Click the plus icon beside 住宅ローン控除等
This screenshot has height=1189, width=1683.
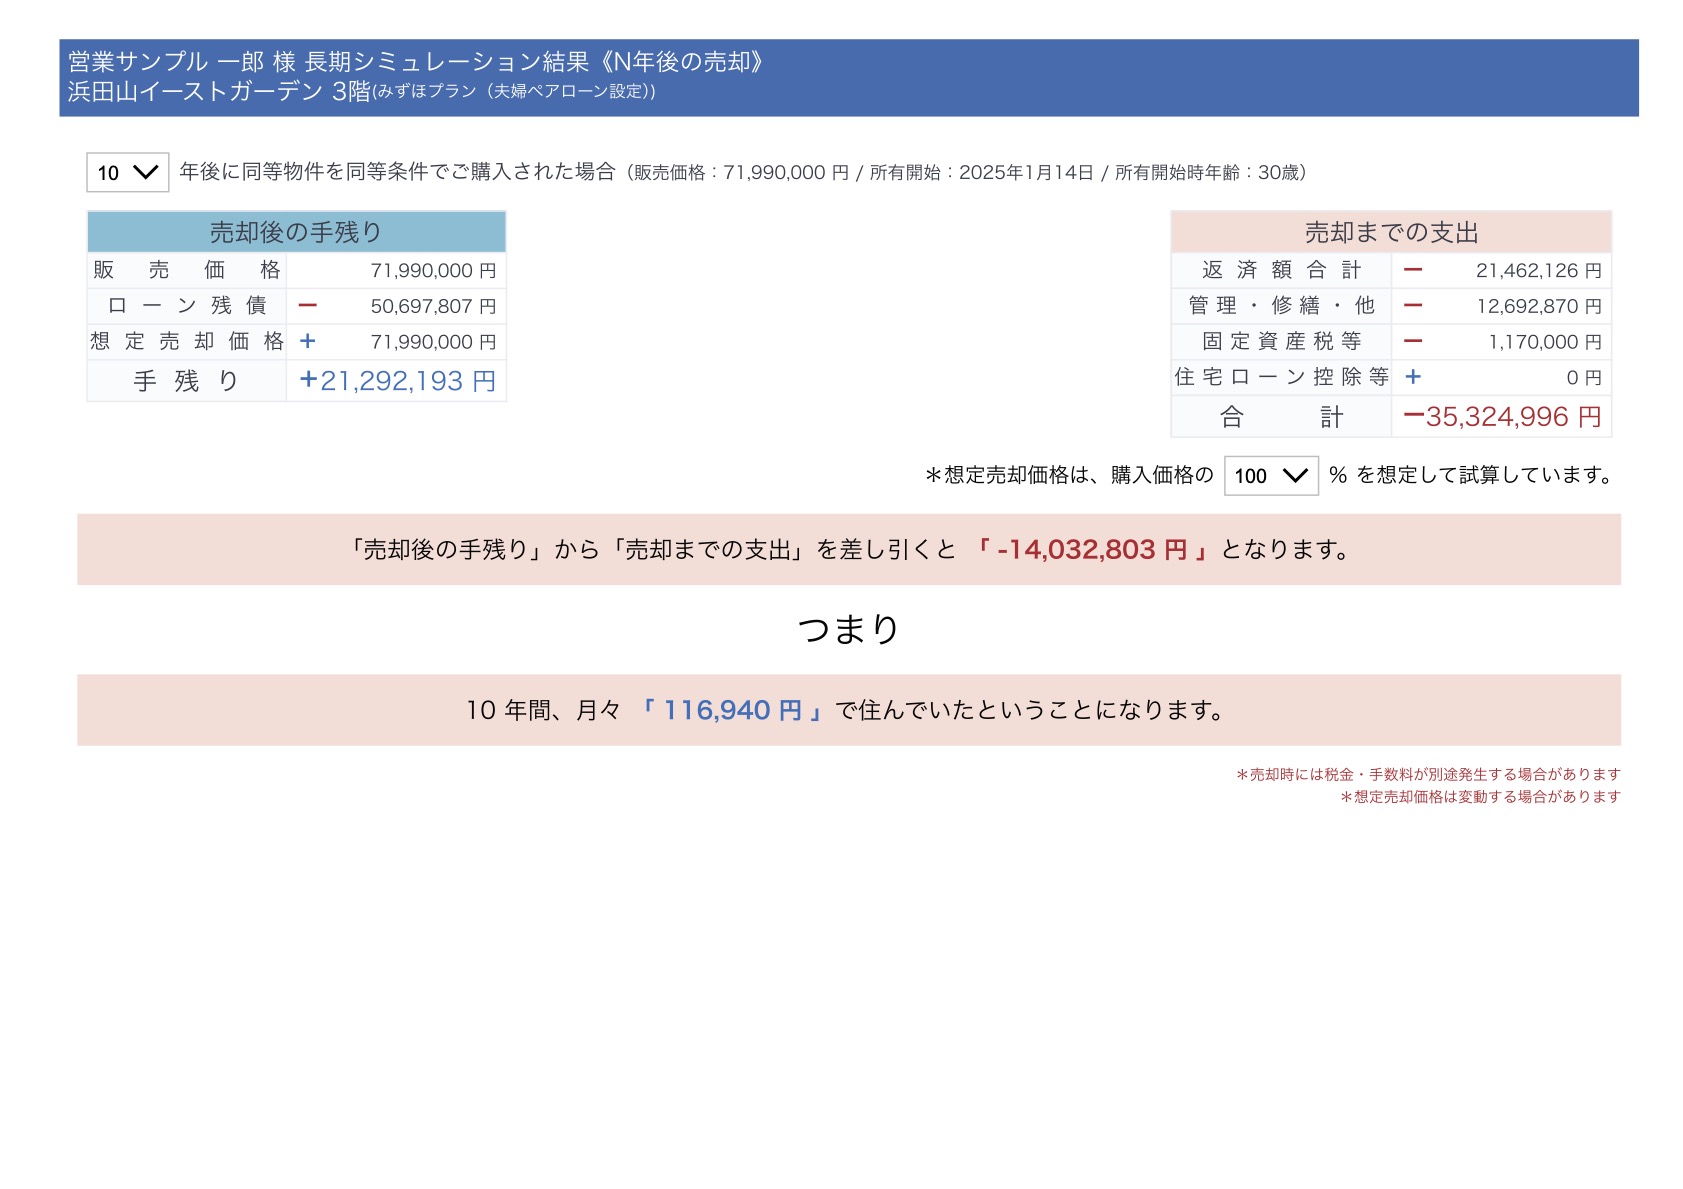[x=1413, y=378]
